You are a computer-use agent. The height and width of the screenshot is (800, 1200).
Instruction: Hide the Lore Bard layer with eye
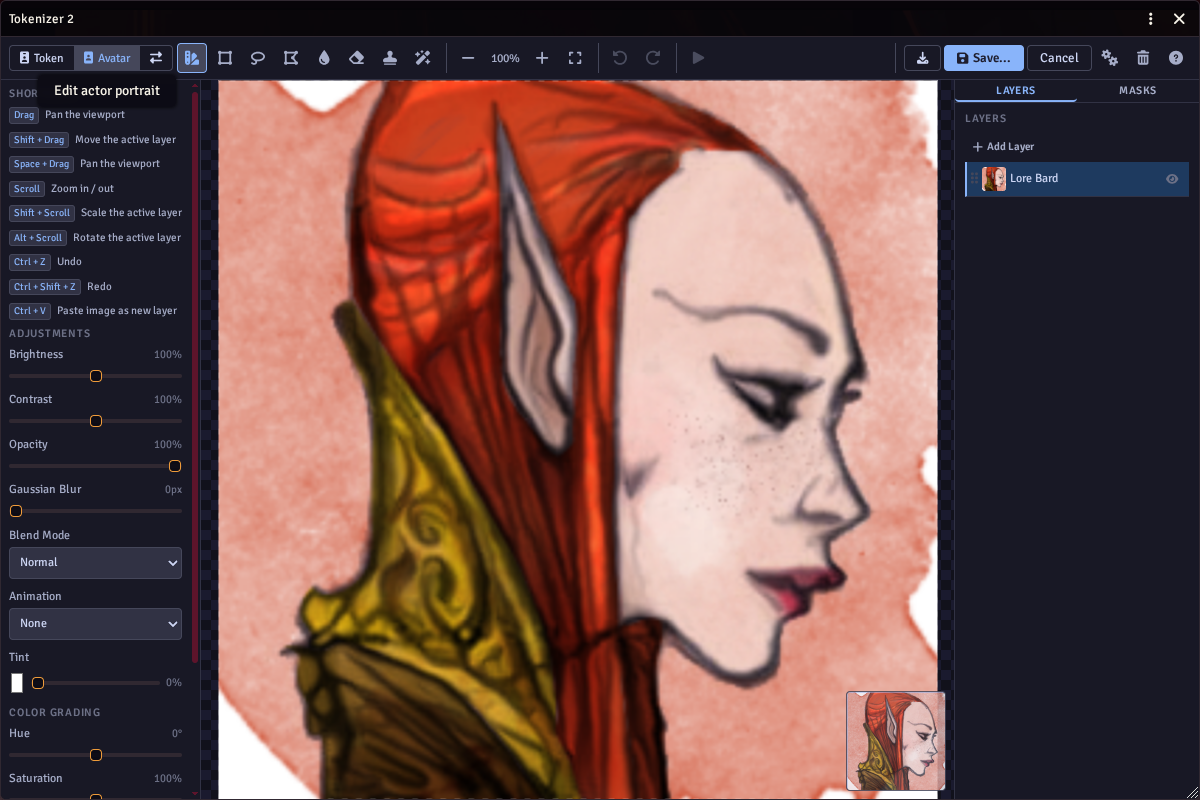1172,179
